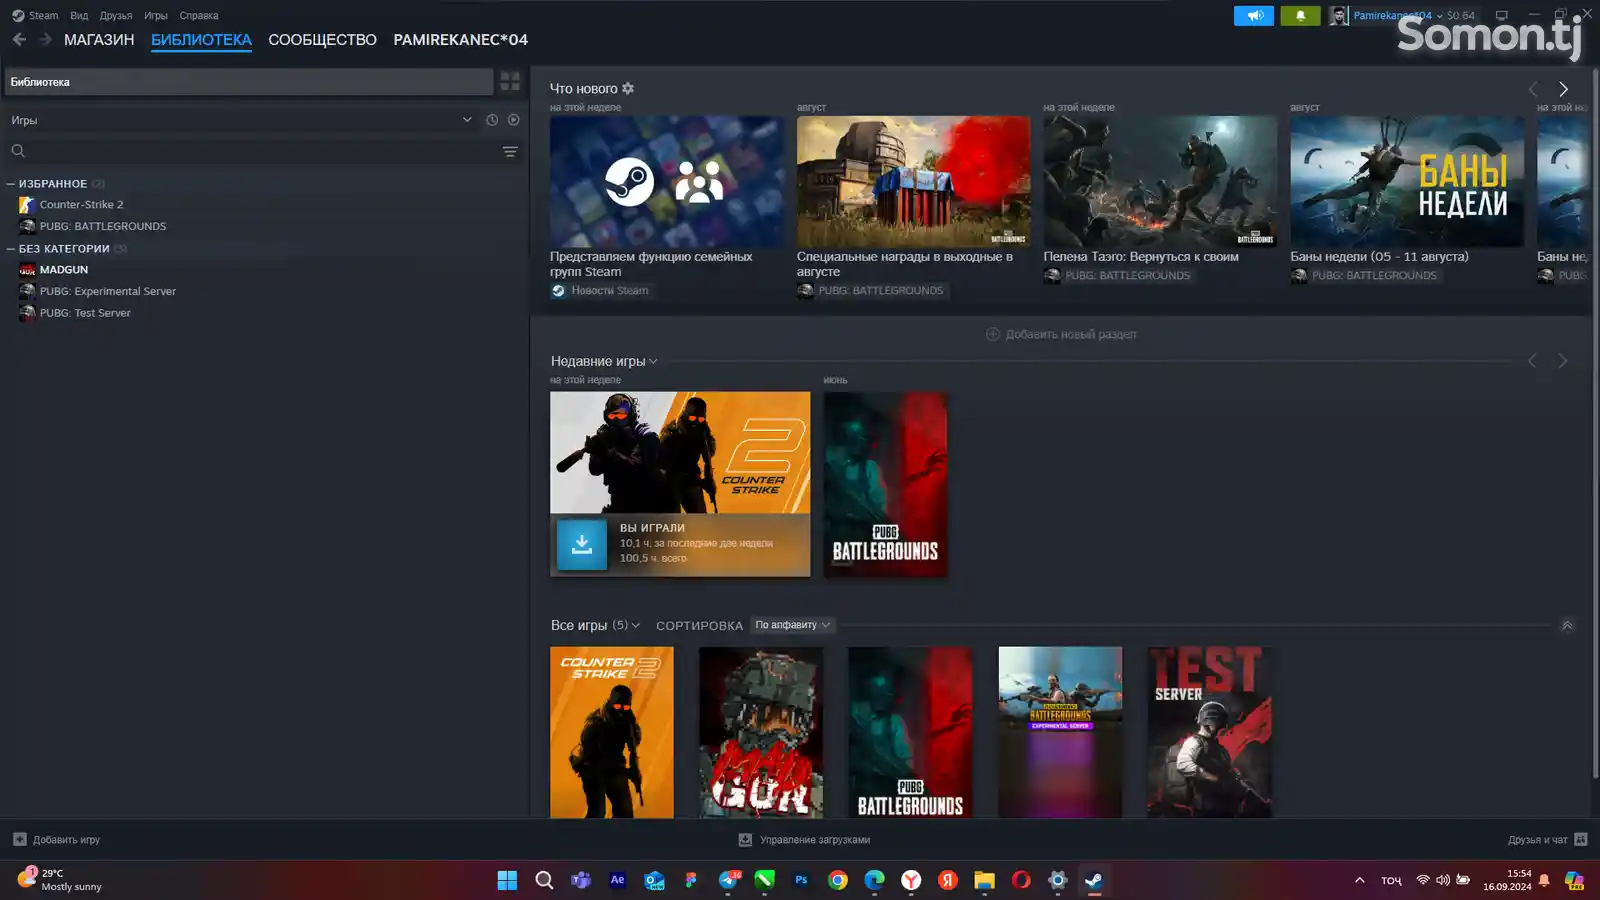Viewport: 1600px width, 900px height.
Task: Select Counter-Strike 2 in the sidebar
Action: pos(81,205)
